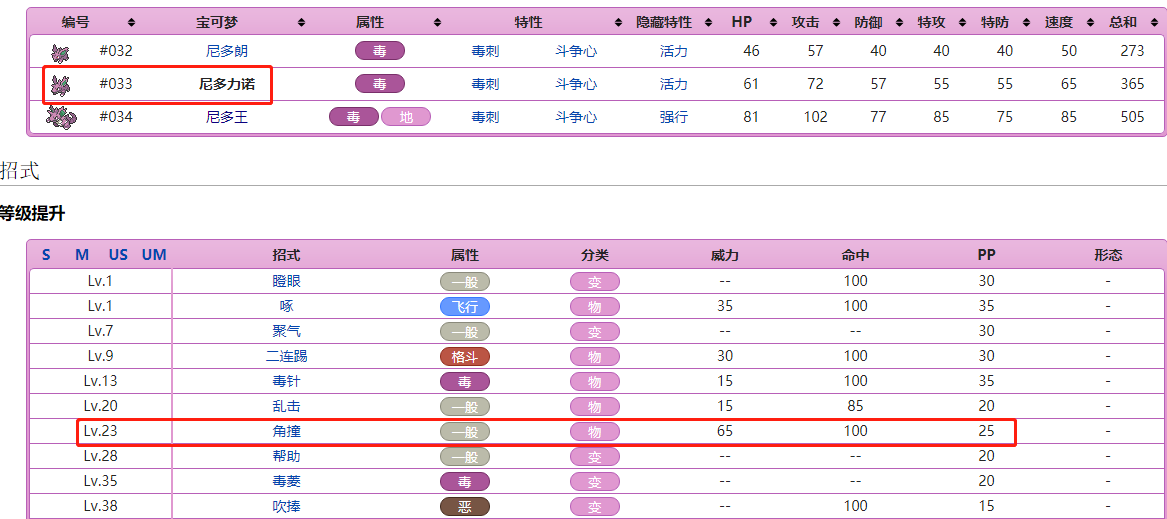Sort table by 特防 column arrows
The width and height of the screenshot is (1167, 519).
click(1026, 23)
